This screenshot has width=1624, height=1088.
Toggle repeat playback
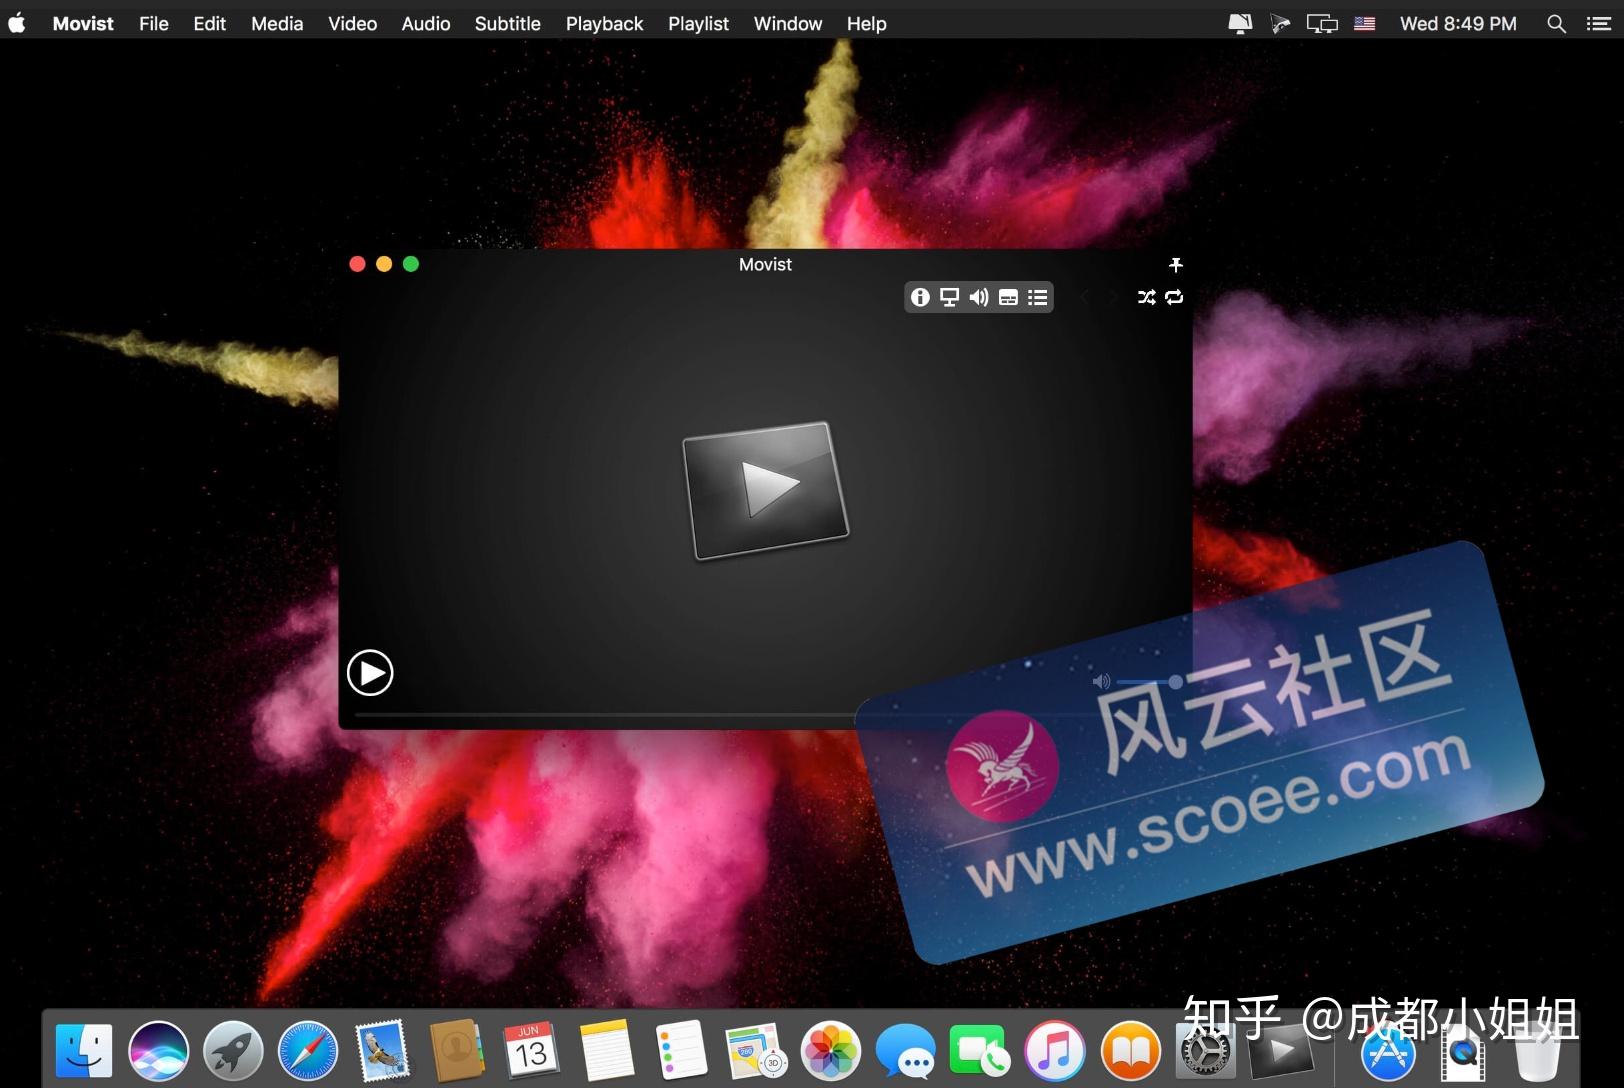pos(1174,297)
